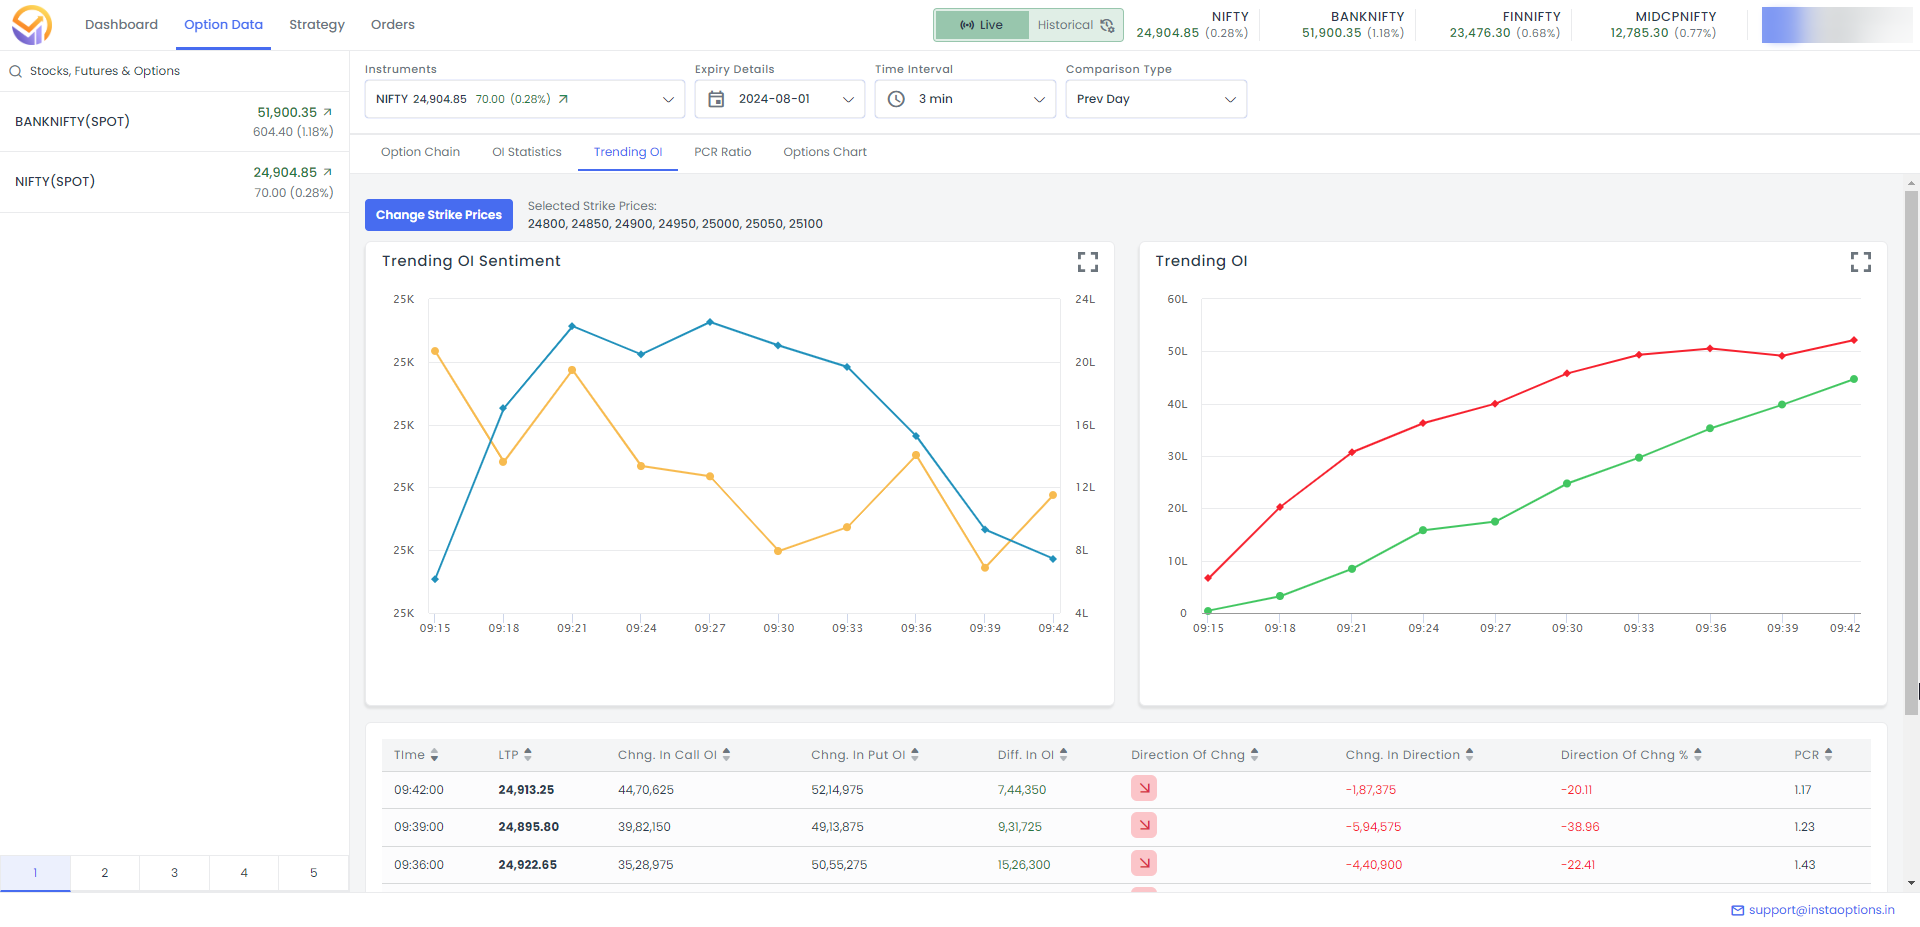Enable Live data mode
Viewport: 1920px width, 927px height.
[x=981, y=24]
